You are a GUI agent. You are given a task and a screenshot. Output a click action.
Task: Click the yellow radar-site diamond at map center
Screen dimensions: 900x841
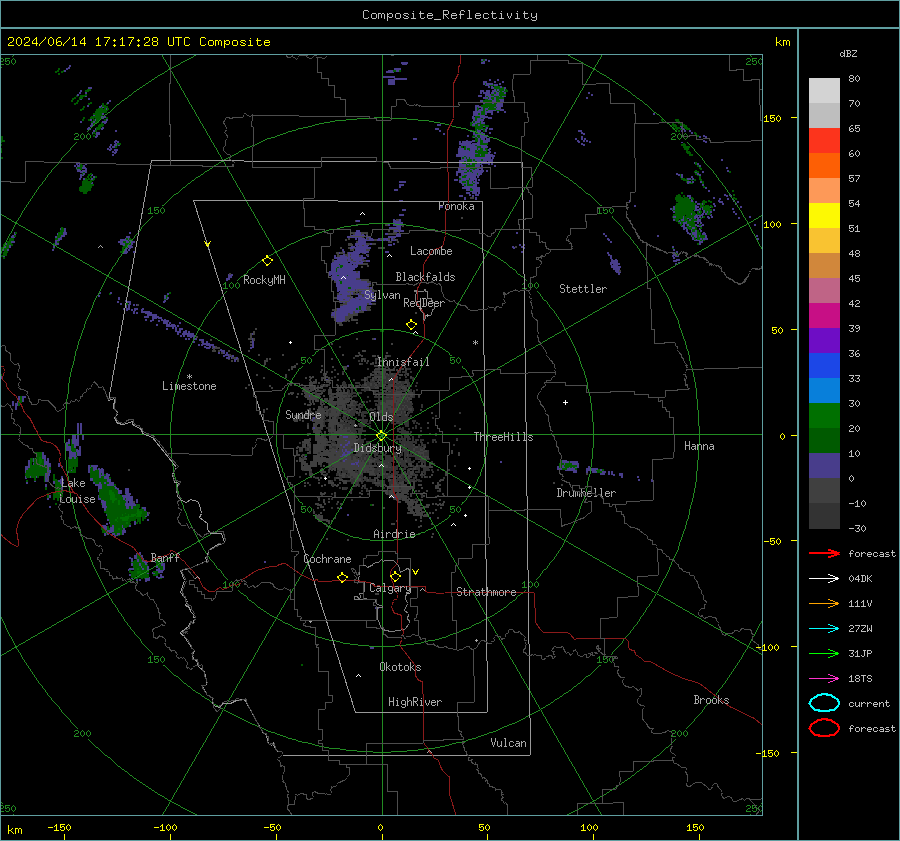point(381,435)
